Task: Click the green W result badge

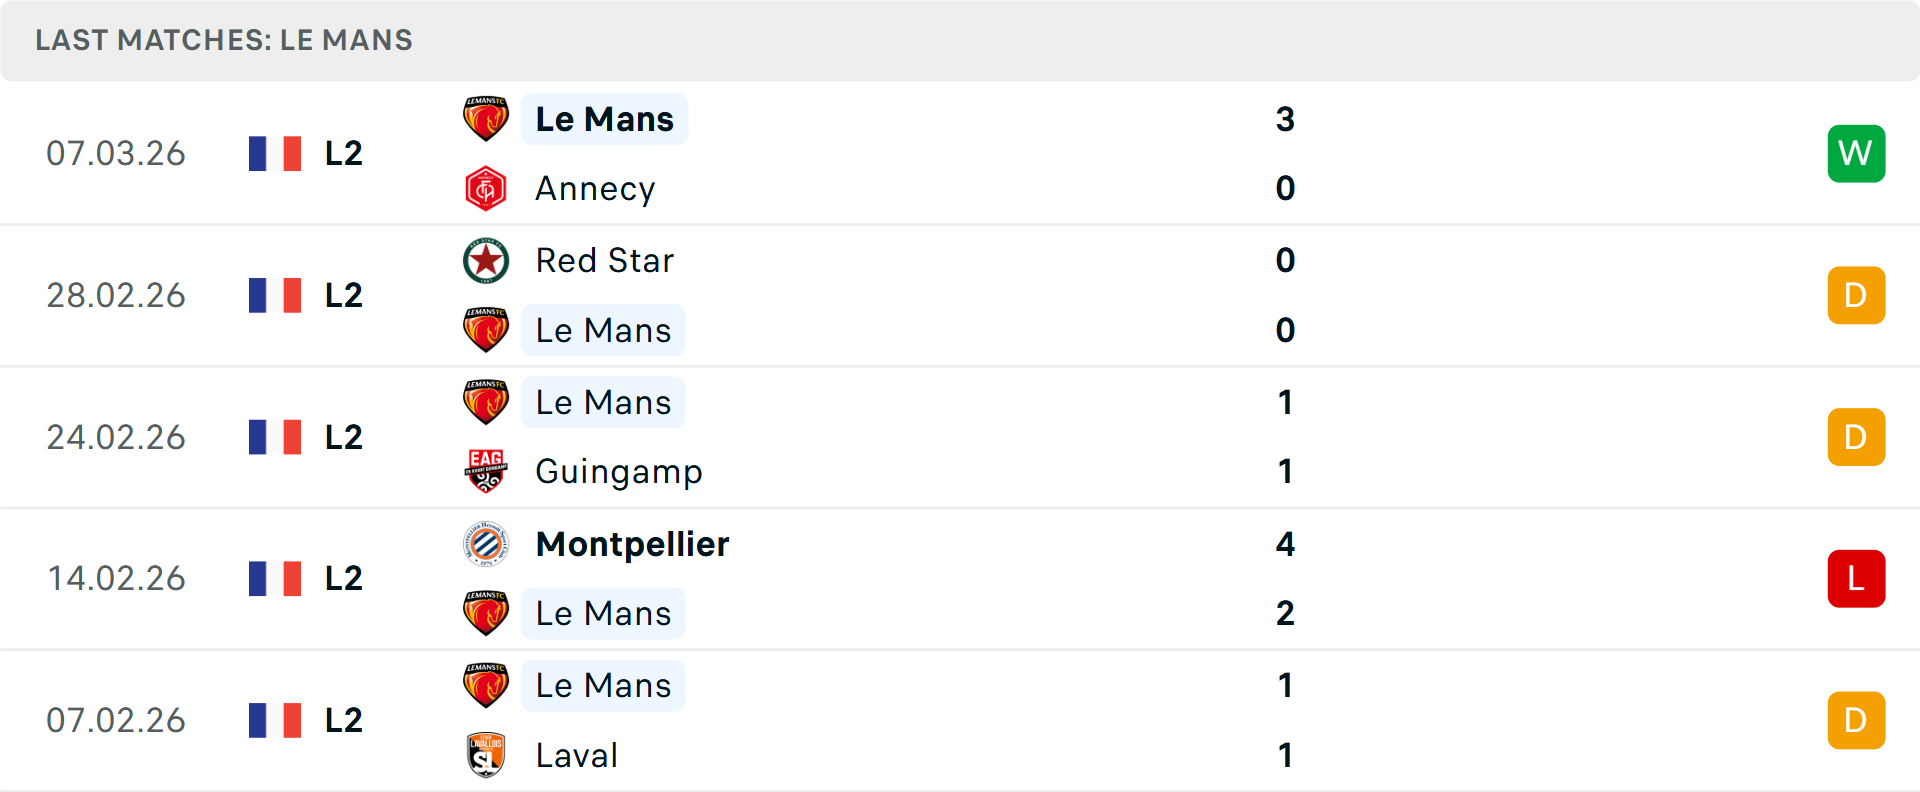Action: click(1856, 153)
